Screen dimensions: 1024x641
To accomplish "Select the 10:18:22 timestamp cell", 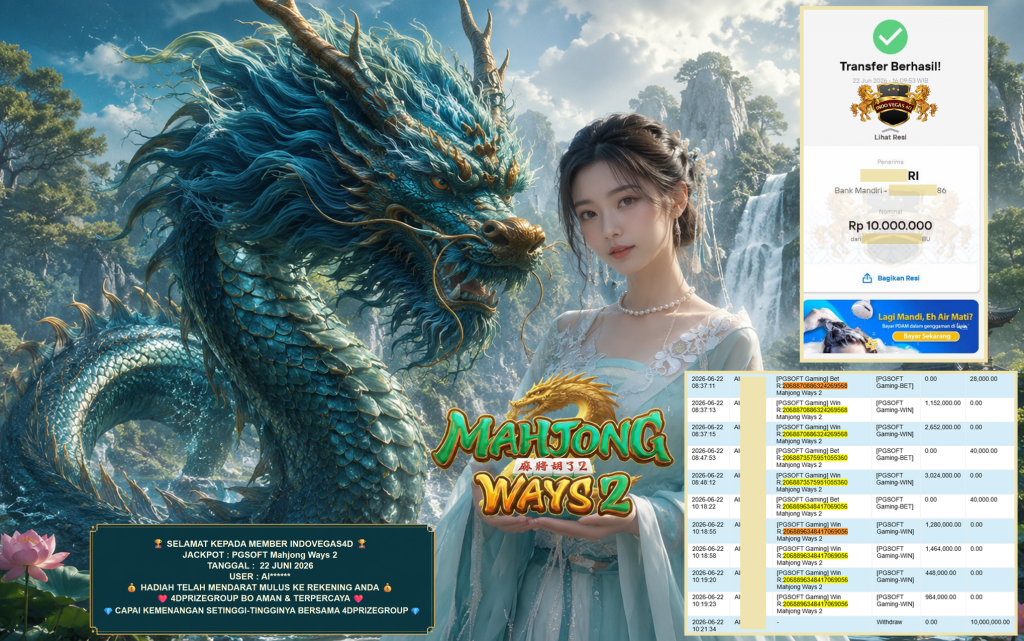I will click(x=707, y=503).
